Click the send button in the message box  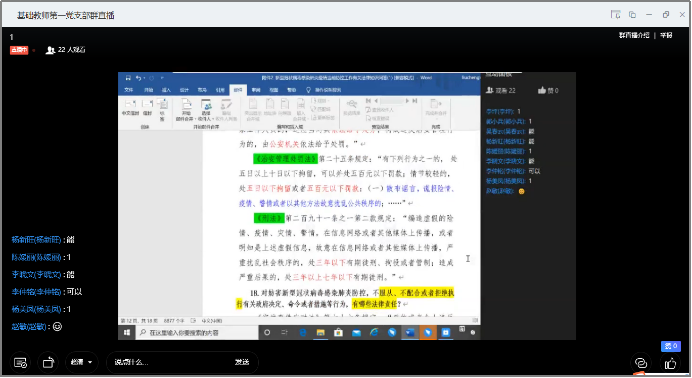(x=242, y=362)
